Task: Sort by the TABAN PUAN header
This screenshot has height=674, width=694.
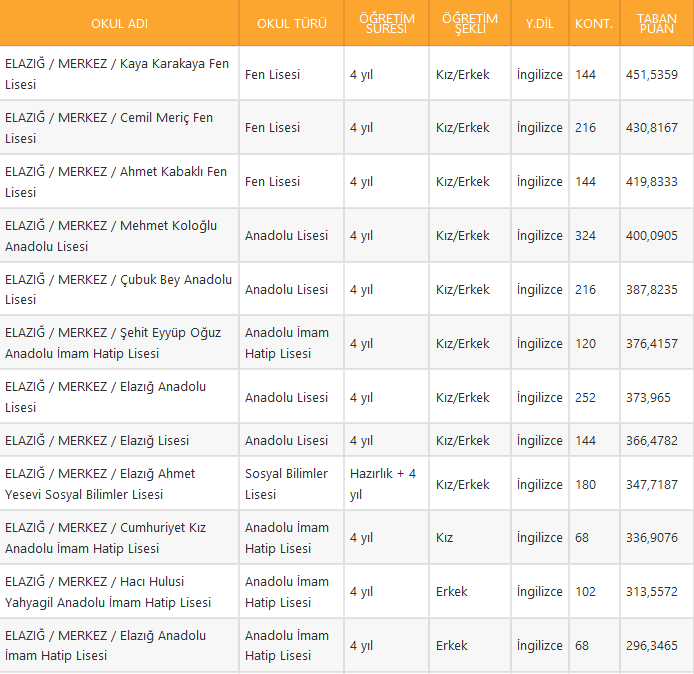Action: 656,23
